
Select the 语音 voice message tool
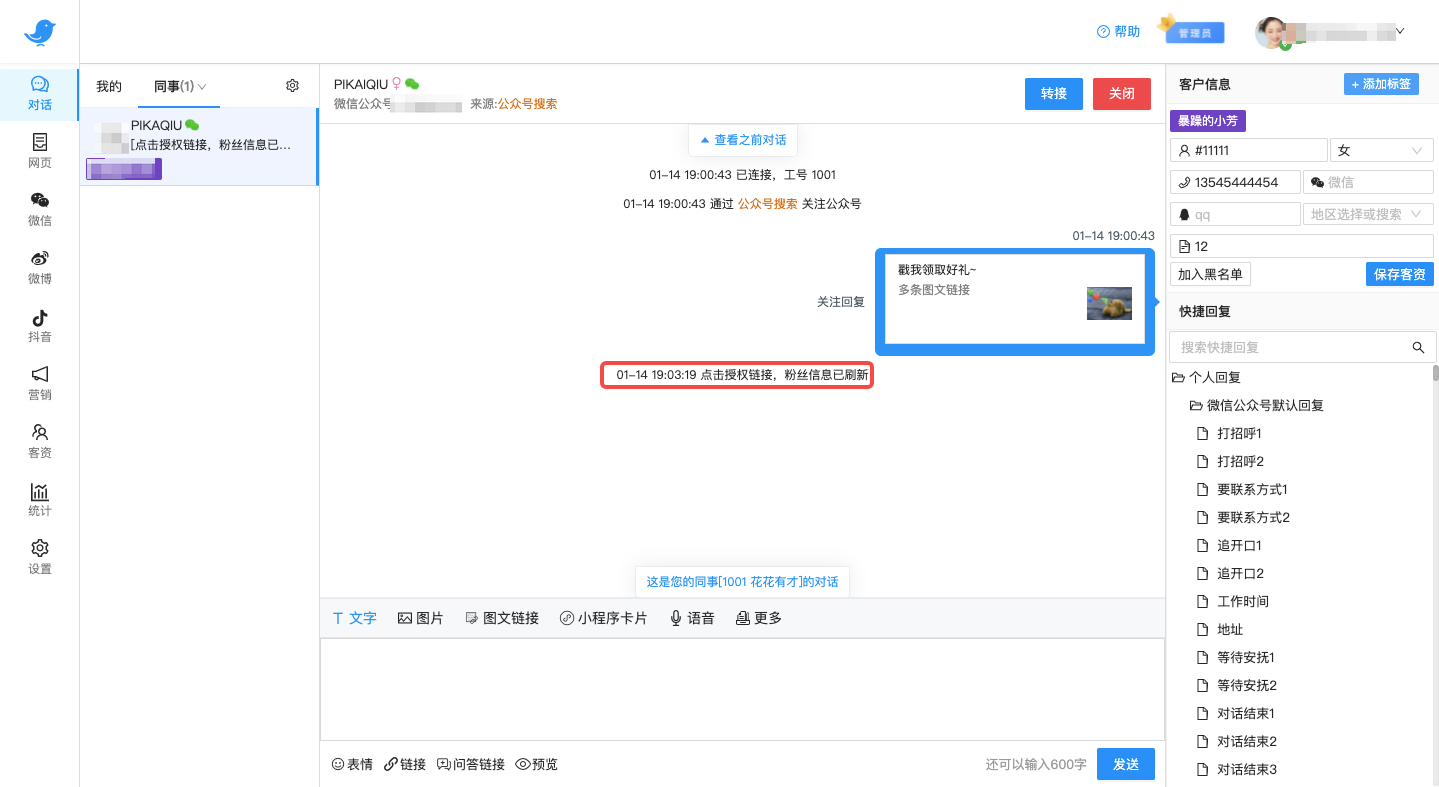pyautogui.click(x=692, y=618)
